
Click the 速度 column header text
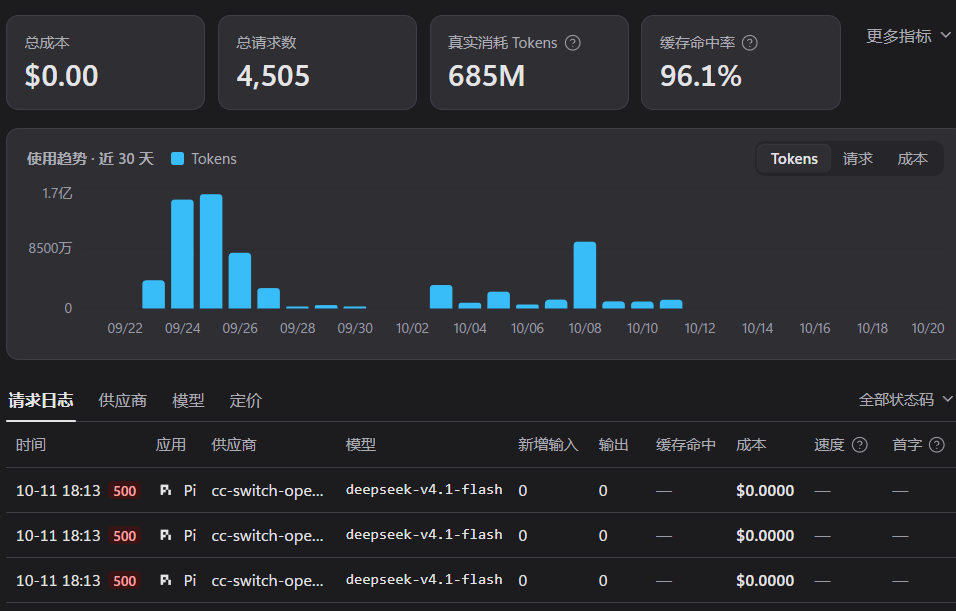pos(829,445)
